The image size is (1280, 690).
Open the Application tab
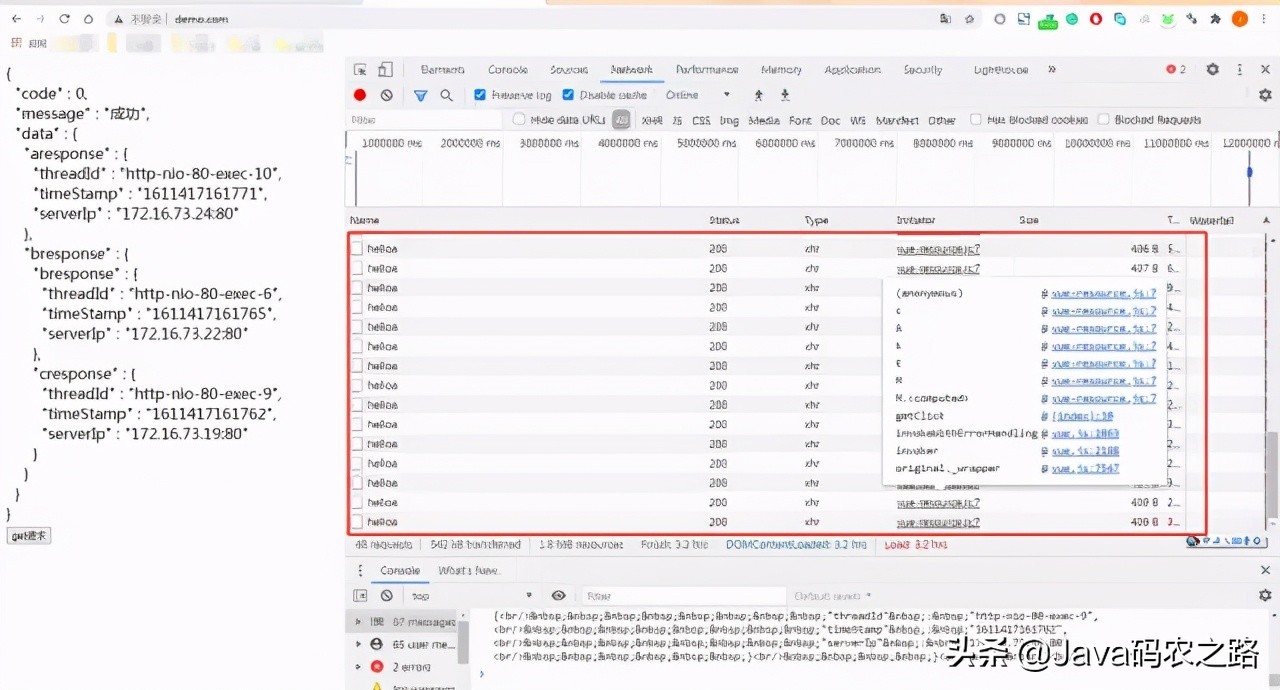tap(852, 70)
